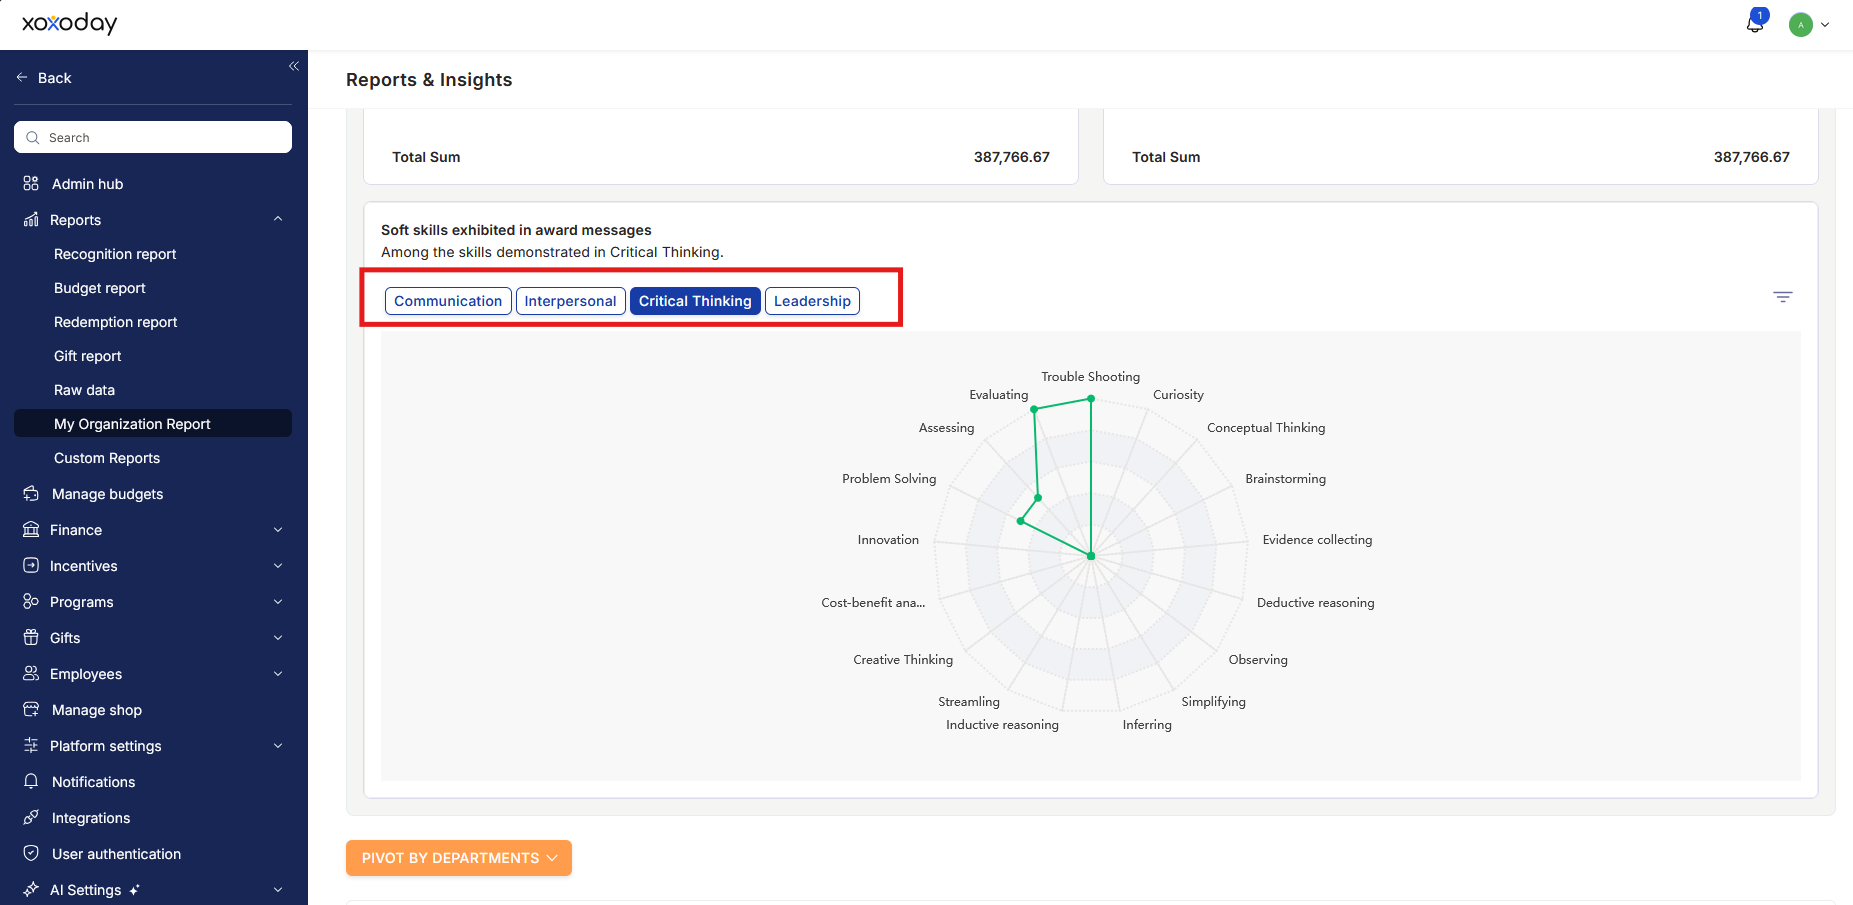The height and width of the screenshot is (905, 1853).
Task: Click the Back link label
Action: [x=55, y=78]
